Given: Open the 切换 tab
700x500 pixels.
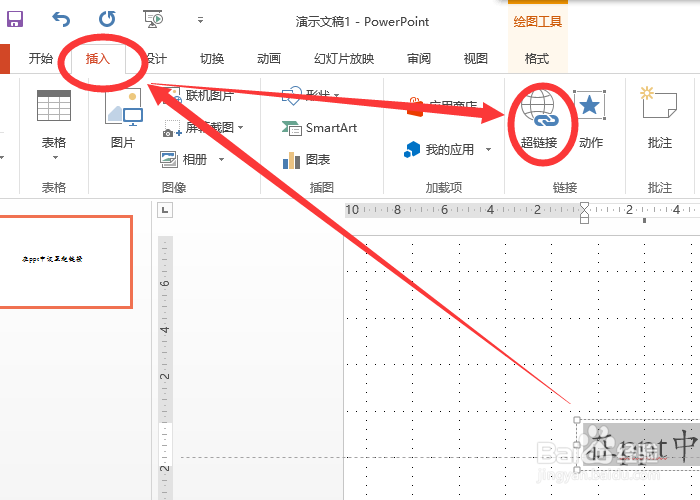Looking at the screenshot, I should (212, 58).
